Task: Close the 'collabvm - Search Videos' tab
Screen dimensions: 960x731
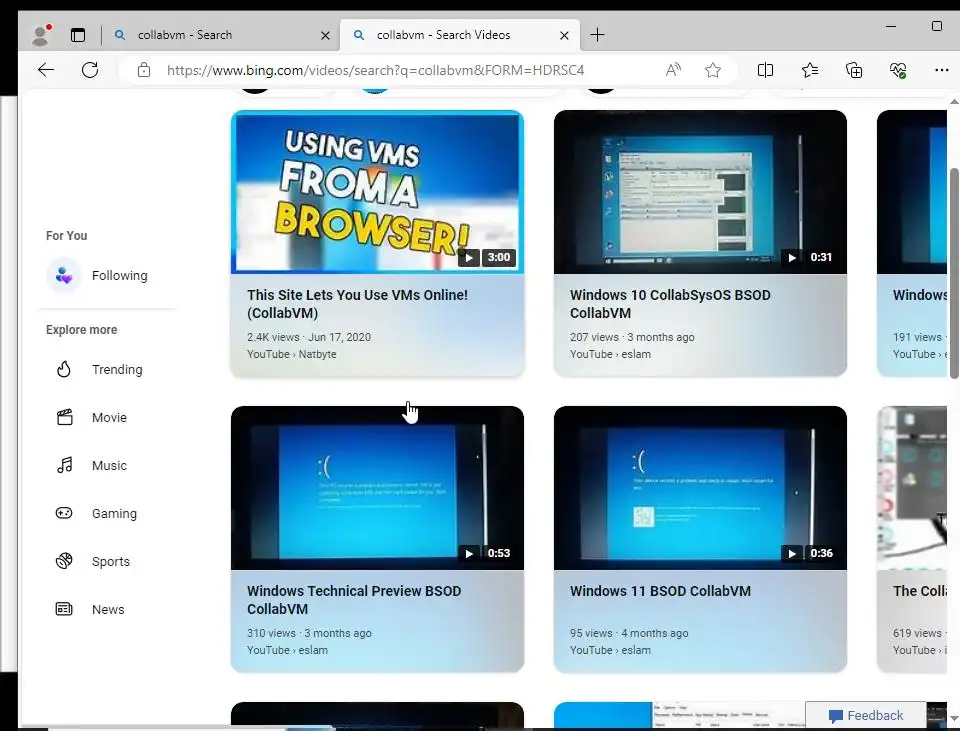Action: 564,36
